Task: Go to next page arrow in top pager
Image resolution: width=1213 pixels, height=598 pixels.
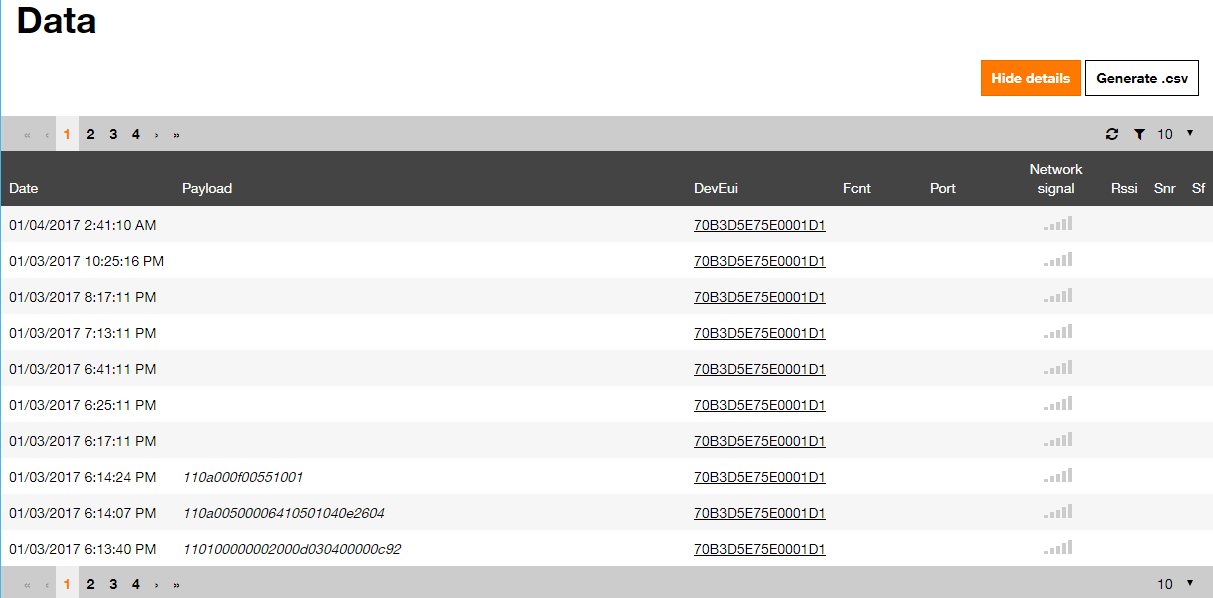Action: tap(156, 134)
